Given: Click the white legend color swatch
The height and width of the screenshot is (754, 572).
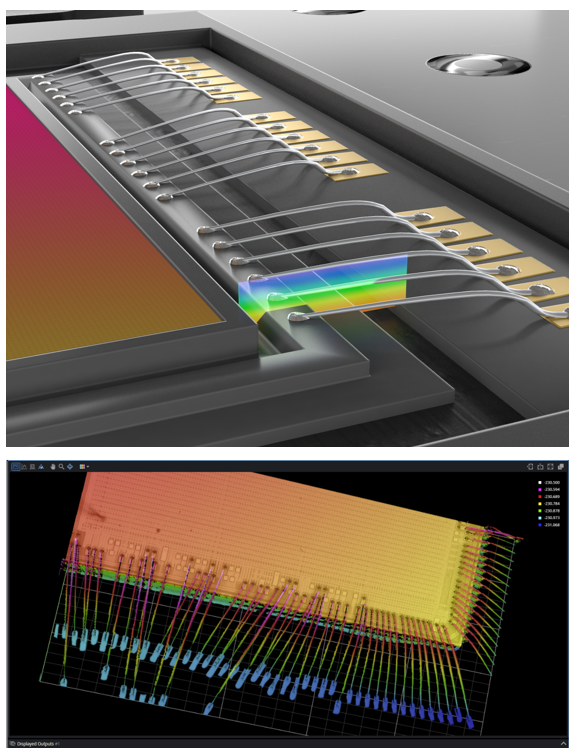Looking at the screenshot, I should coord(540,482).
